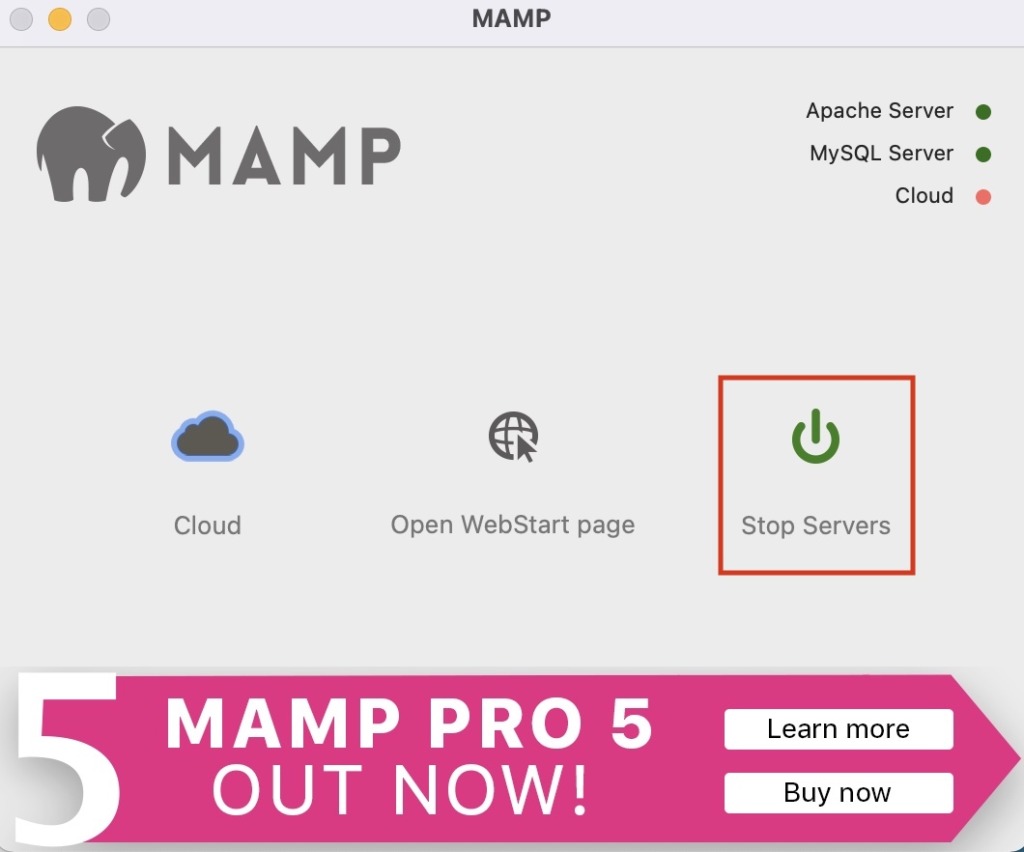Open the WebStart page globe icon
This screenshot has height=852, width=1024.
pos(513,436)
